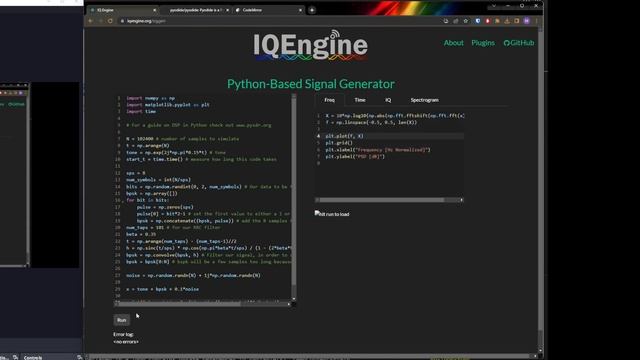640x360 pixels.
Task: Click the 'hit run to load' image placeholder
Action: point(332,214)
